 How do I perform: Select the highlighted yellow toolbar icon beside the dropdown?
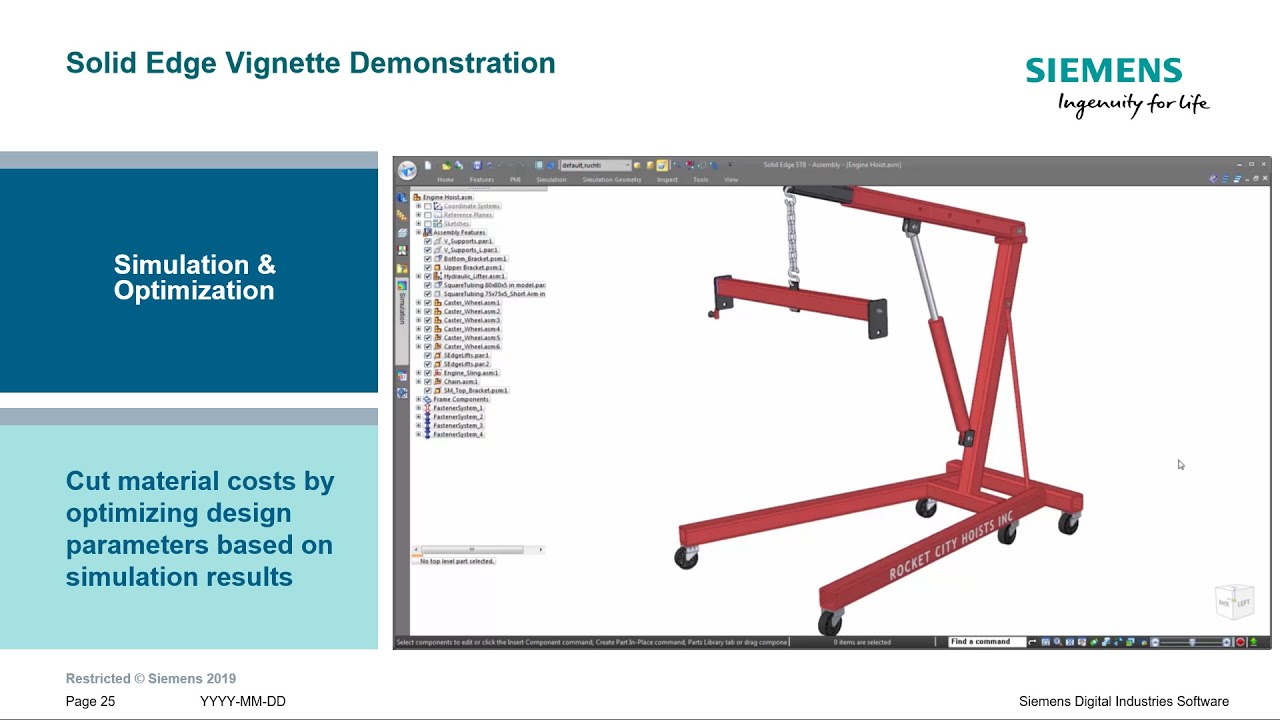pos(661,165)
